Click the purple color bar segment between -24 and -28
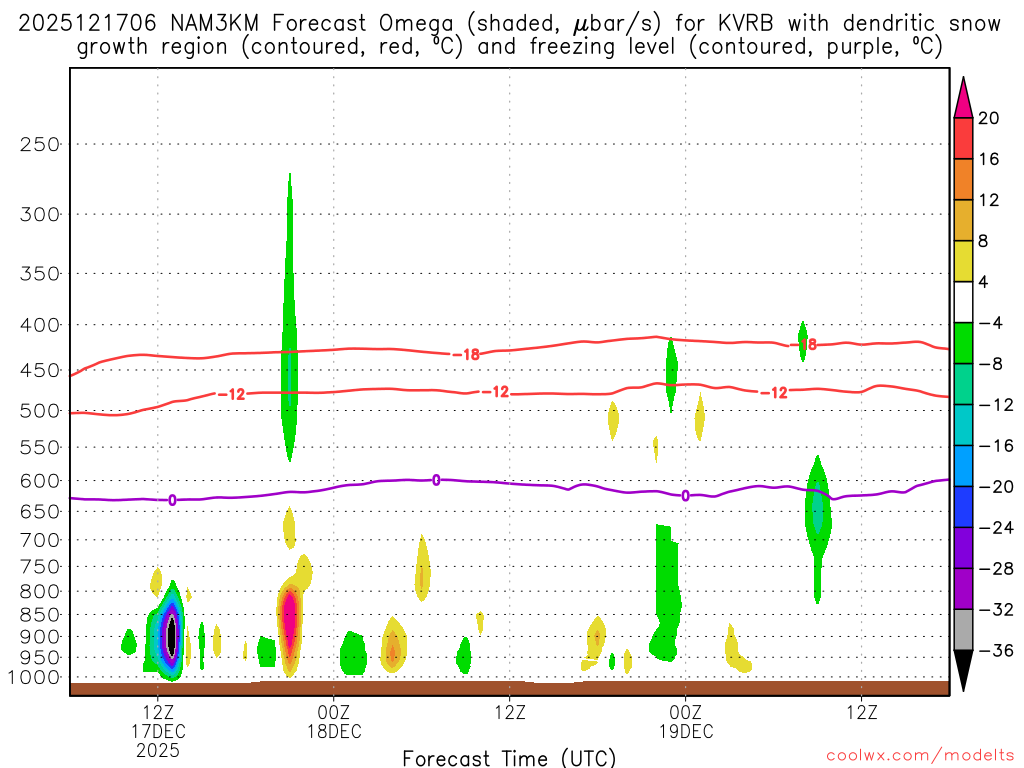The width and height of the screenshot is (1024, 768). pos(963,549)
